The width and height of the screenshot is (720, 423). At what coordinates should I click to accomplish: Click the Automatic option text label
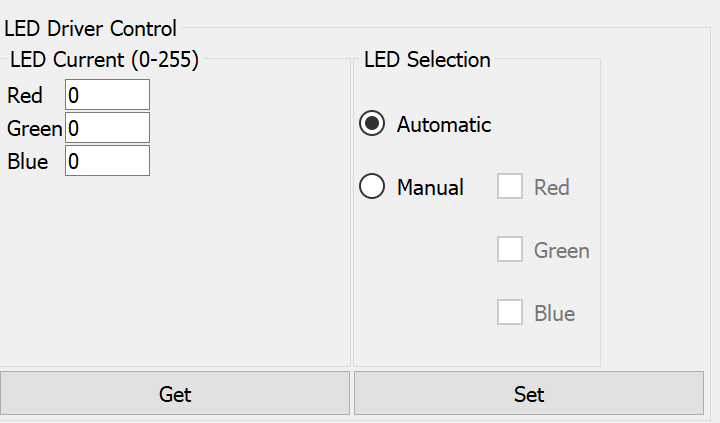tap(444, 125)
